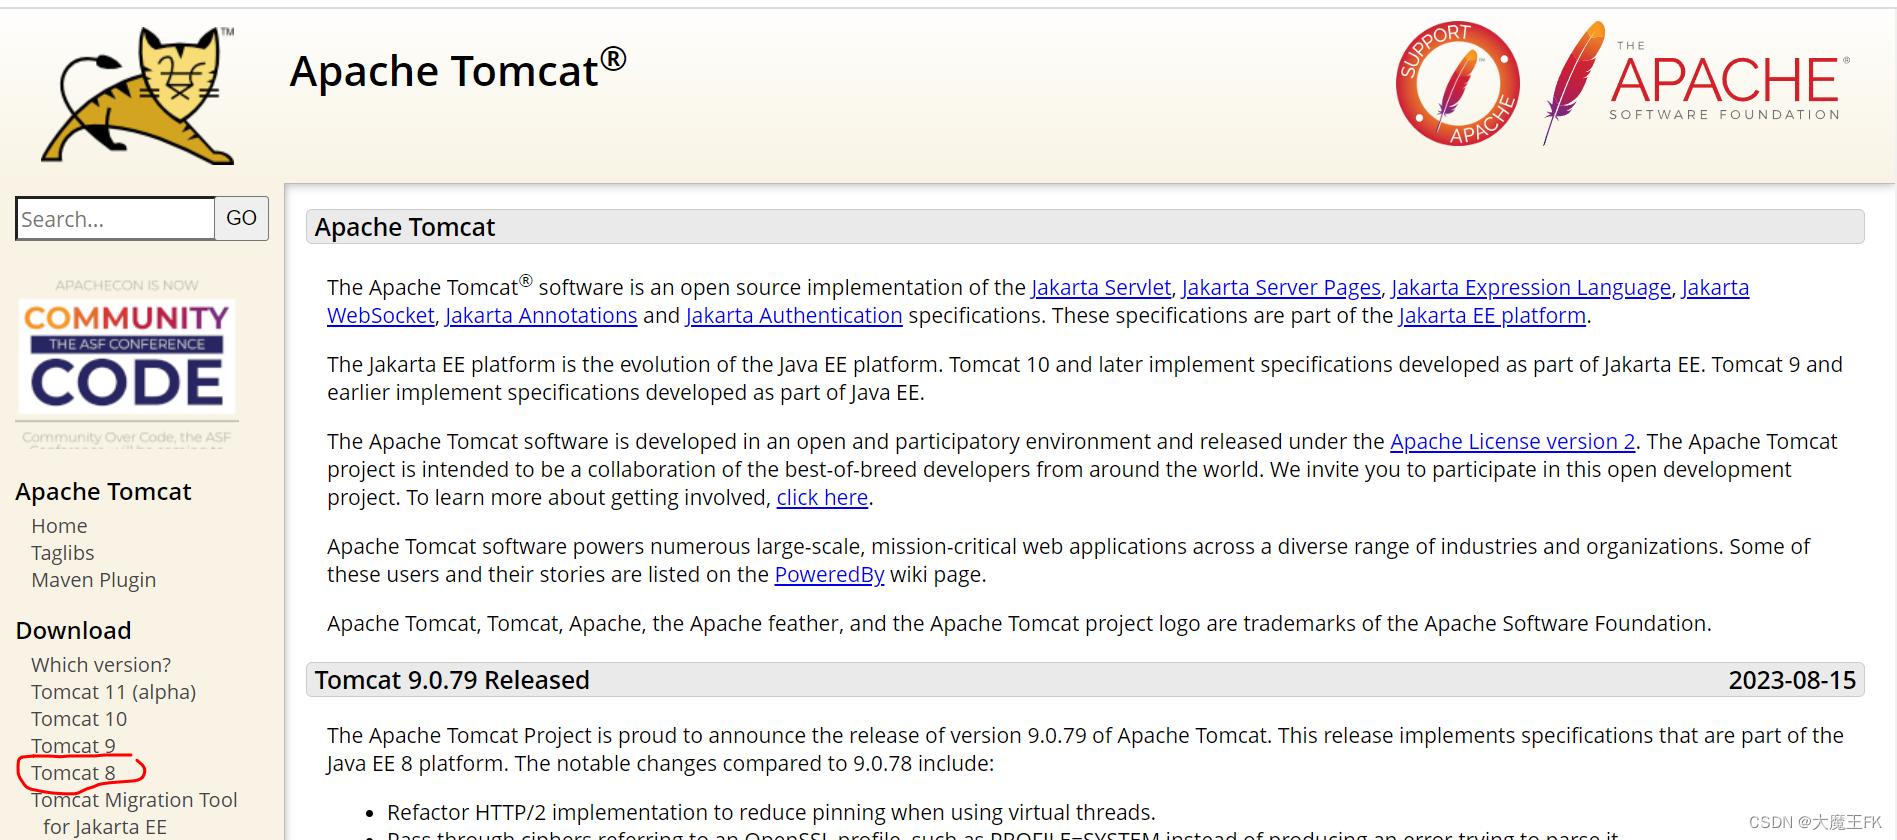Open the Tomcat 8 download link
The height and width of the screenshot is (840, 1897).
73,773
